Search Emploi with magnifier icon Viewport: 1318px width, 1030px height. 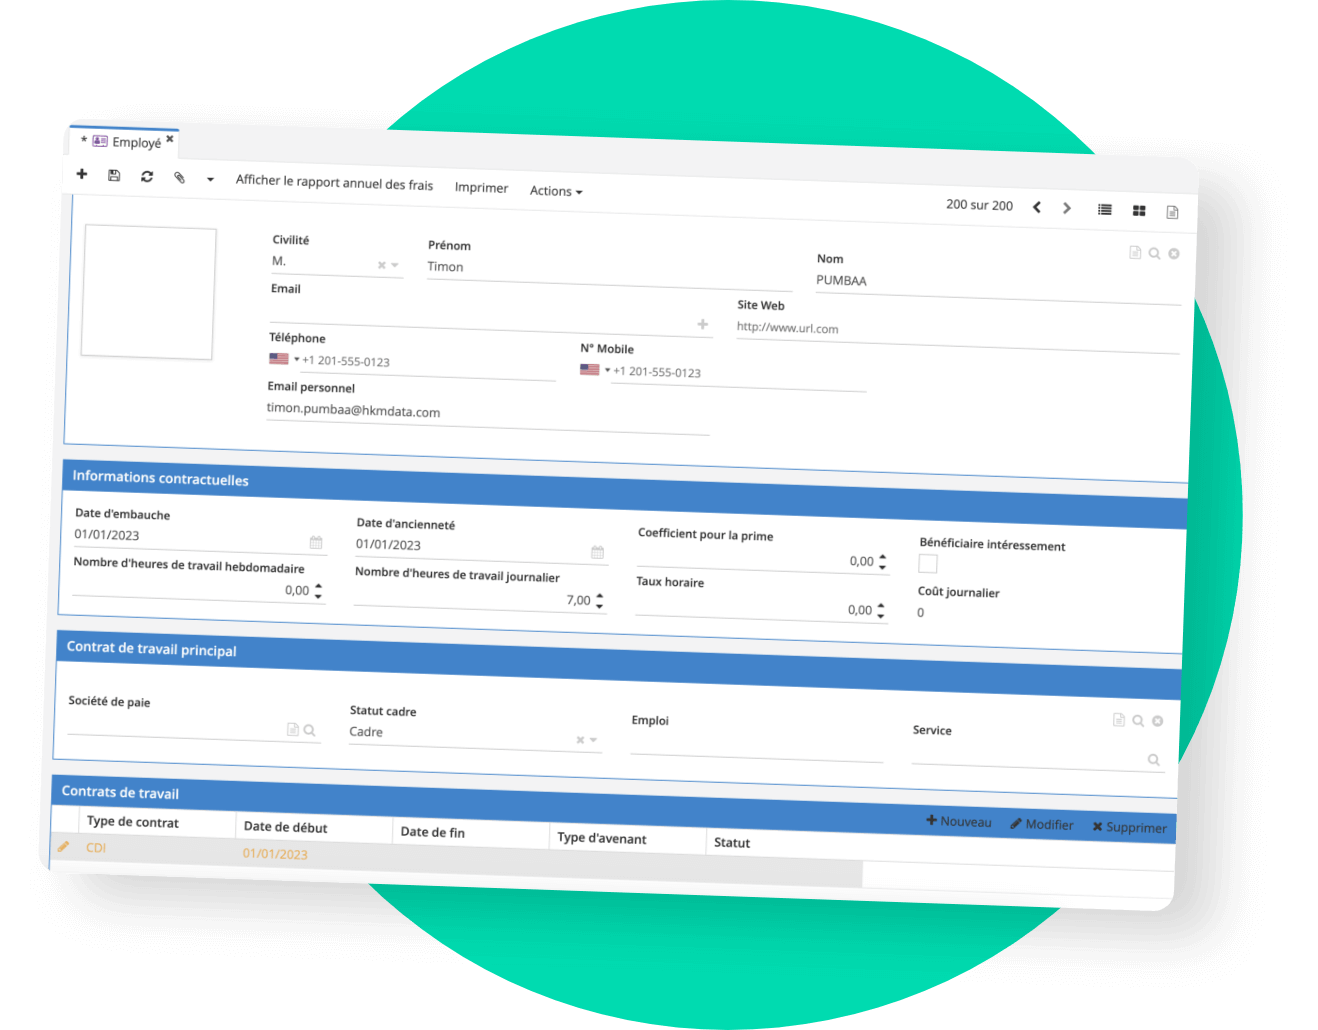[x=1138, y=721]
